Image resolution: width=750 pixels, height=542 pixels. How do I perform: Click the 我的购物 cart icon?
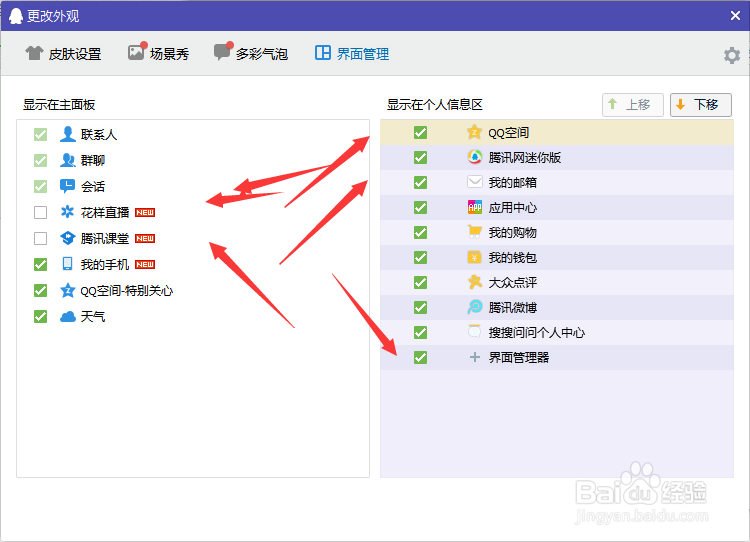[x=474, y=232]
